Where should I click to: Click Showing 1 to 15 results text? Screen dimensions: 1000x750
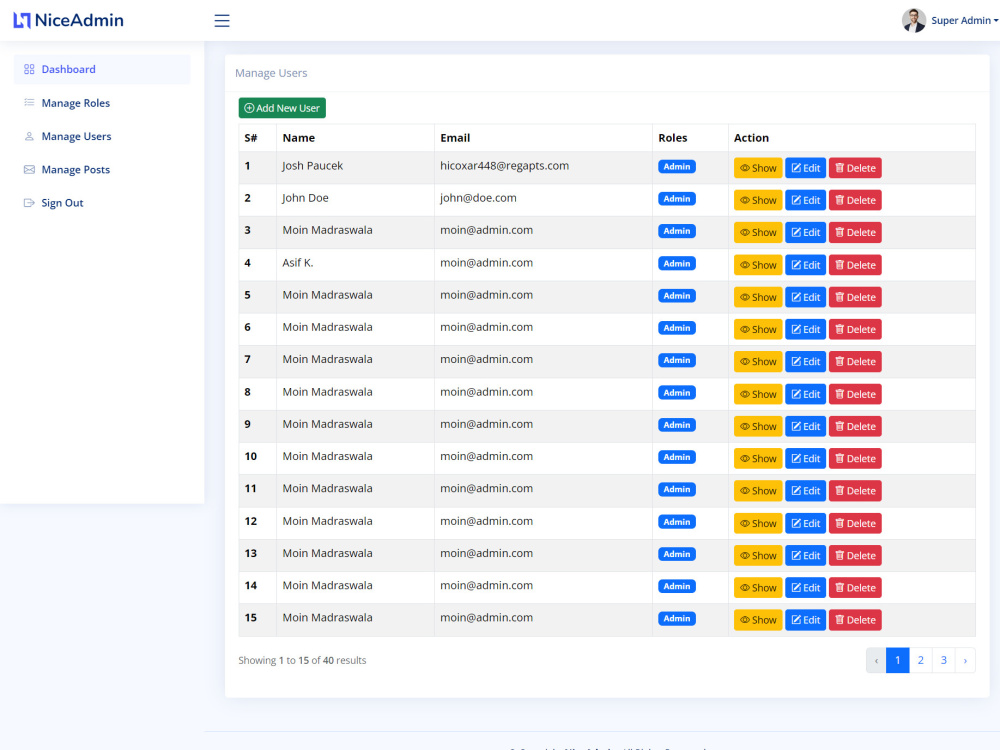tap(302, 660)
